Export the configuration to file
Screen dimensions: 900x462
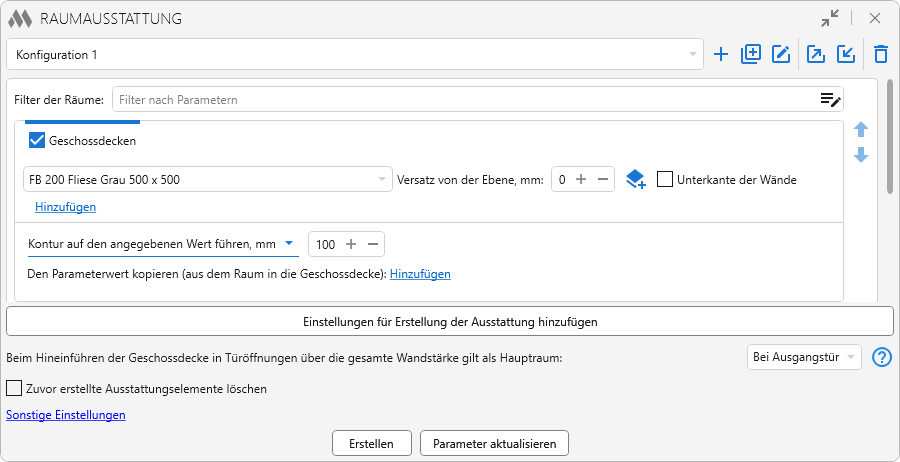(x=816, y=55)
